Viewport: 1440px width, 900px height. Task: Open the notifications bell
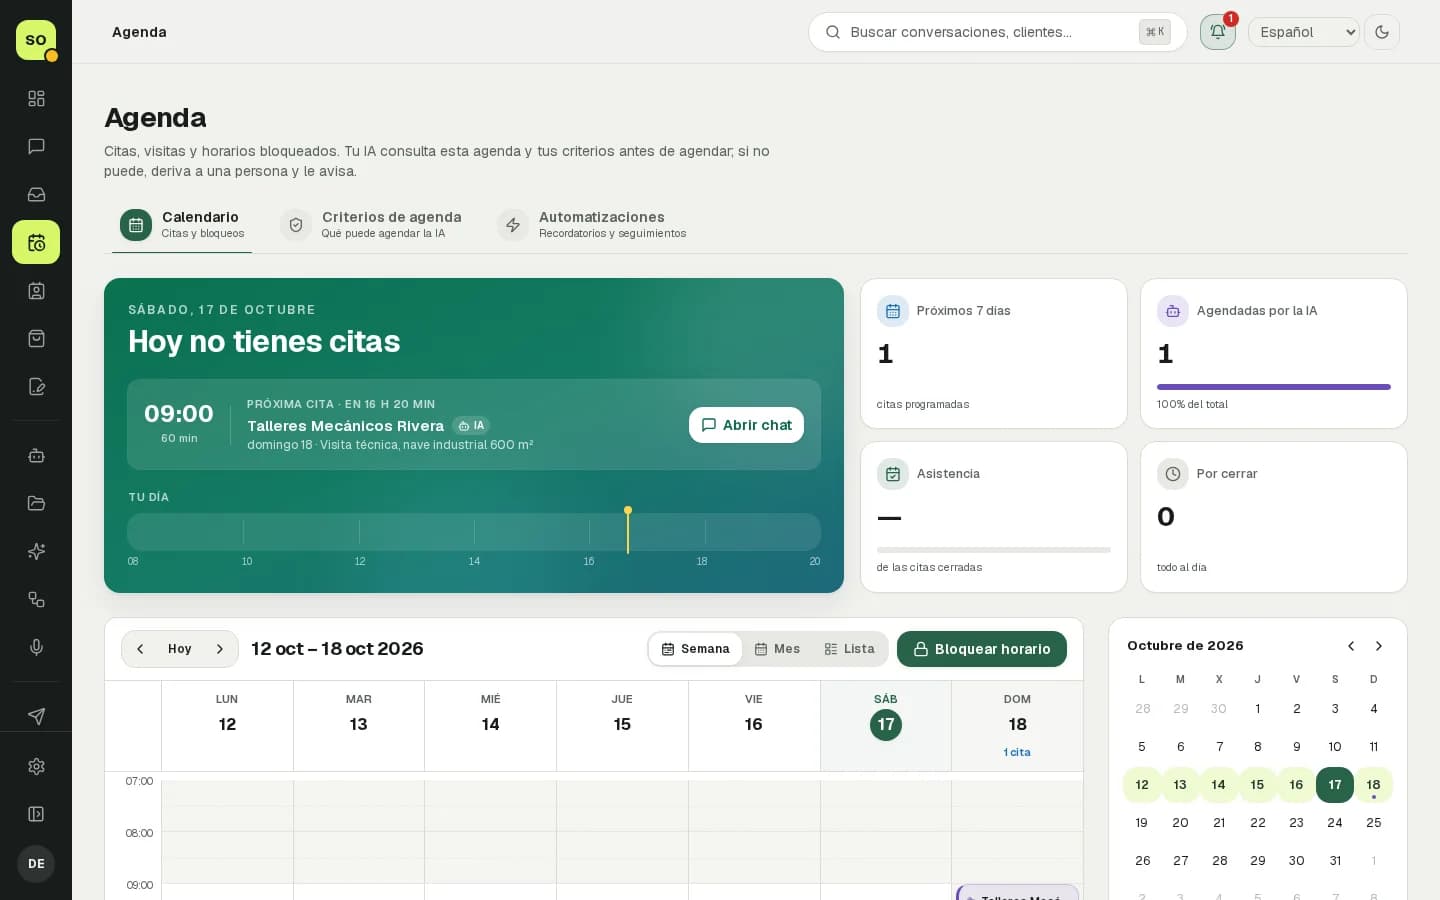[1218, 32]
